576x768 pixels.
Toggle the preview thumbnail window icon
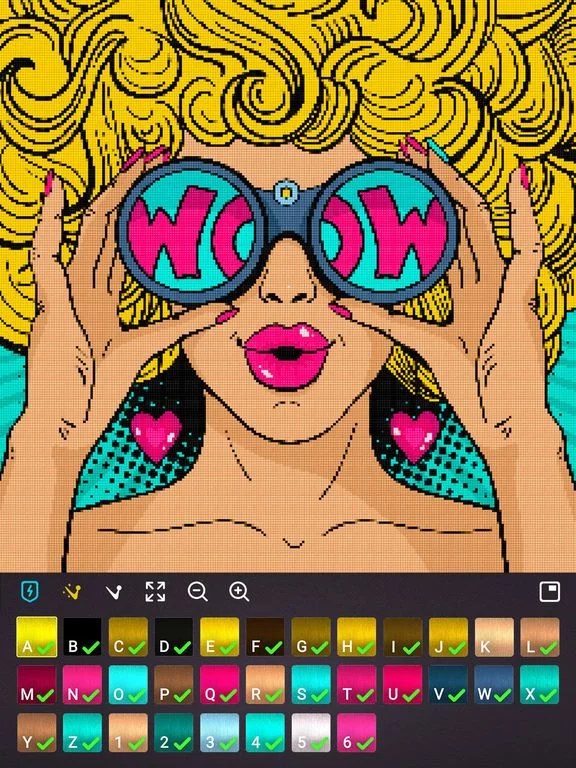pyautogui.click(x=549, y=591)
